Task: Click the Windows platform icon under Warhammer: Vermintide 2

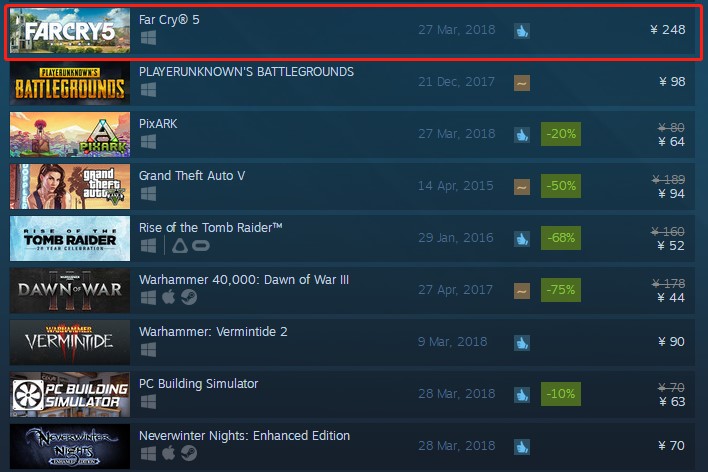Action: 149,349
